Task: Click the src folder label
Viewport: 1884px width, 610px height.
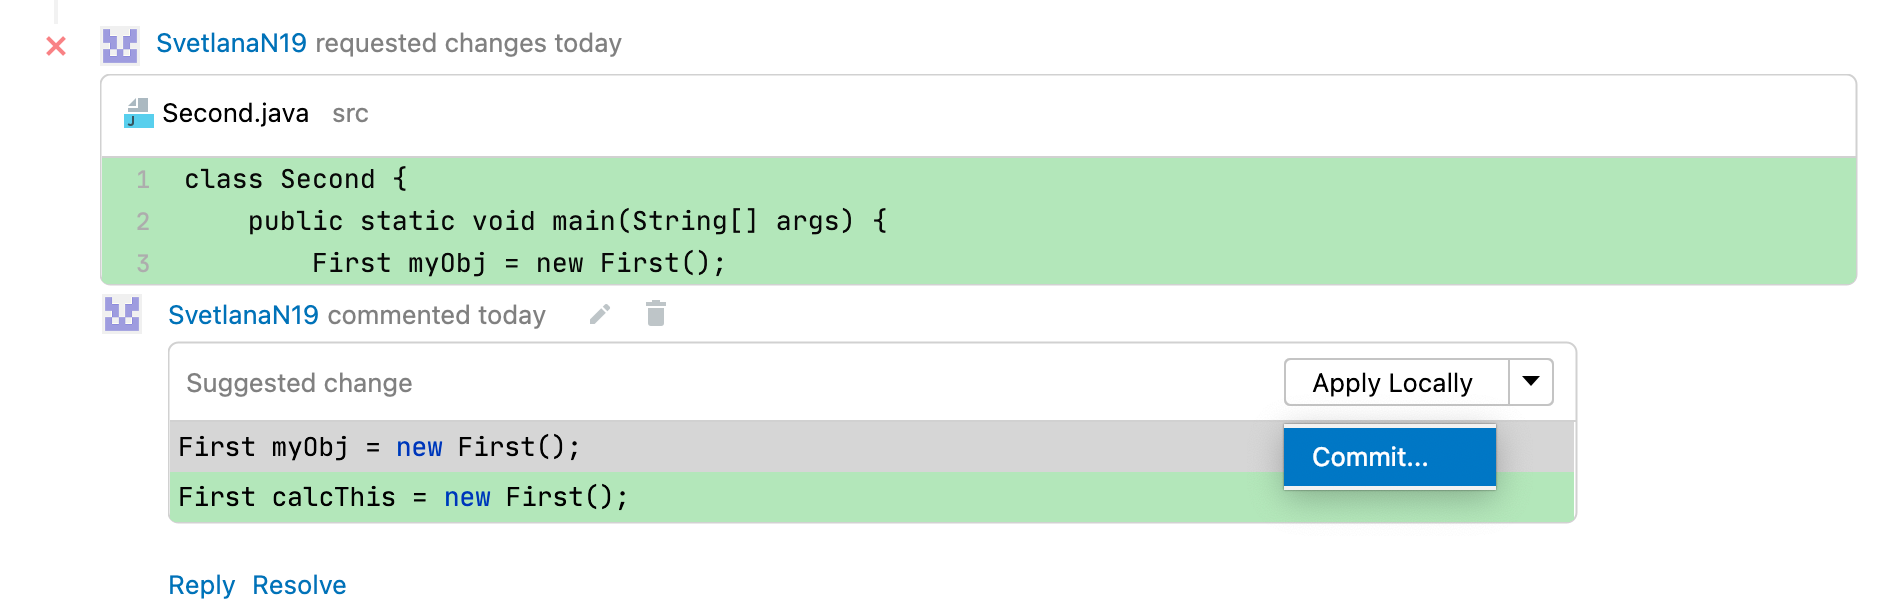Action: (350, 114)
